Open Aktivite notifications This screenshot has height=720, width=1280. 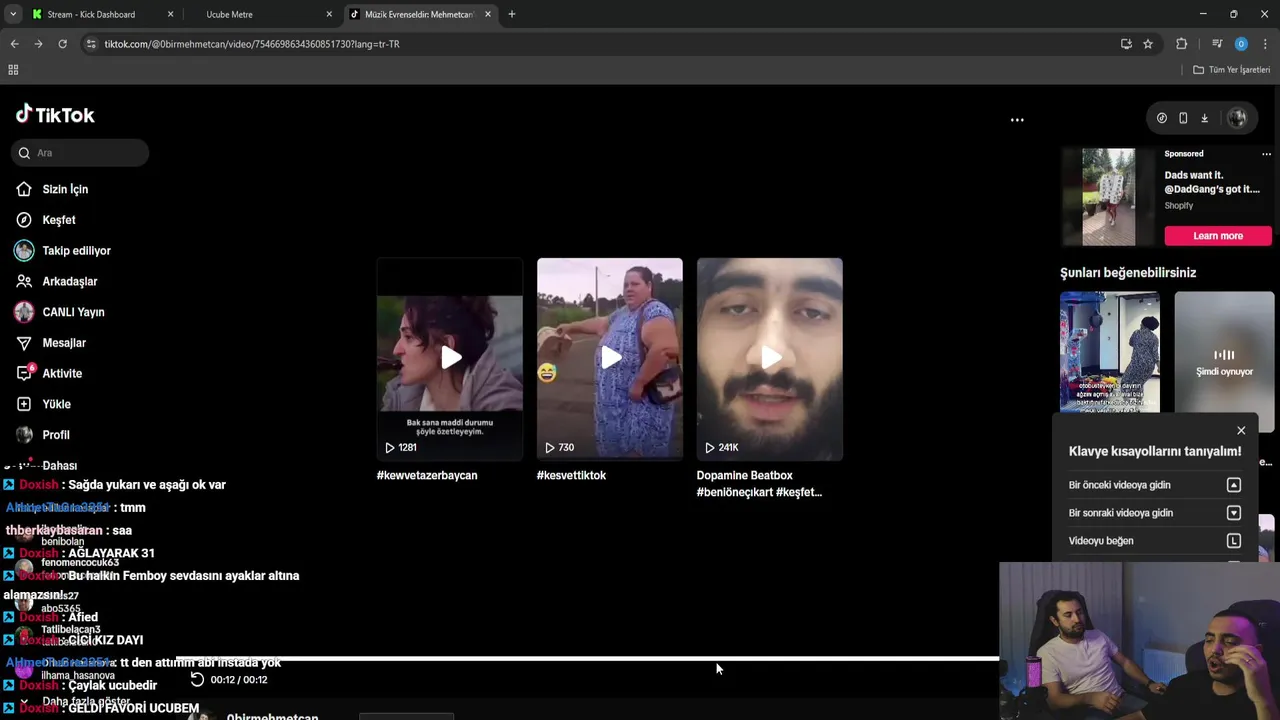coord(62,374)
